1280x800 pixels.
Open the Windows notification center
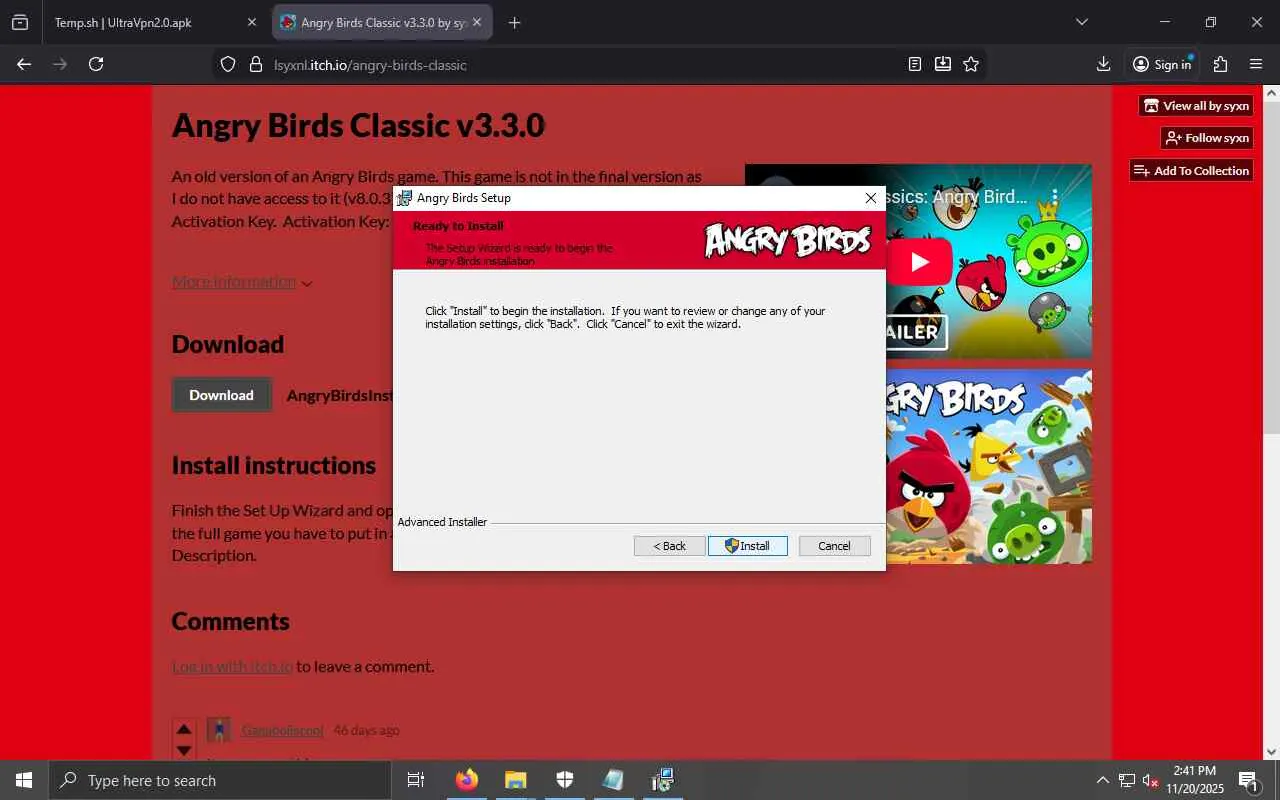[1248, 780]
